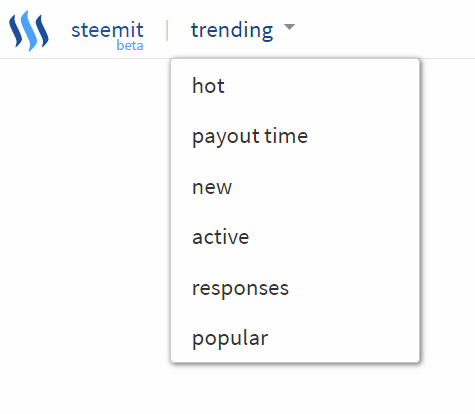Choose the active sort option
This screenshot has width=475, height=414.
click(x=221, y=237)
